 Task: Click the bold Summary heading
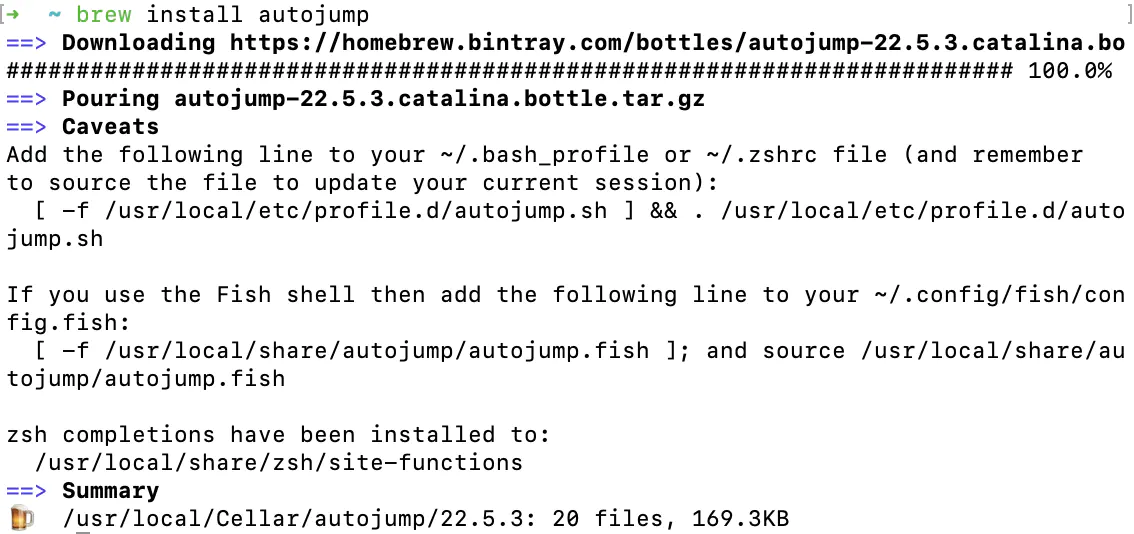tap(111, 491)
